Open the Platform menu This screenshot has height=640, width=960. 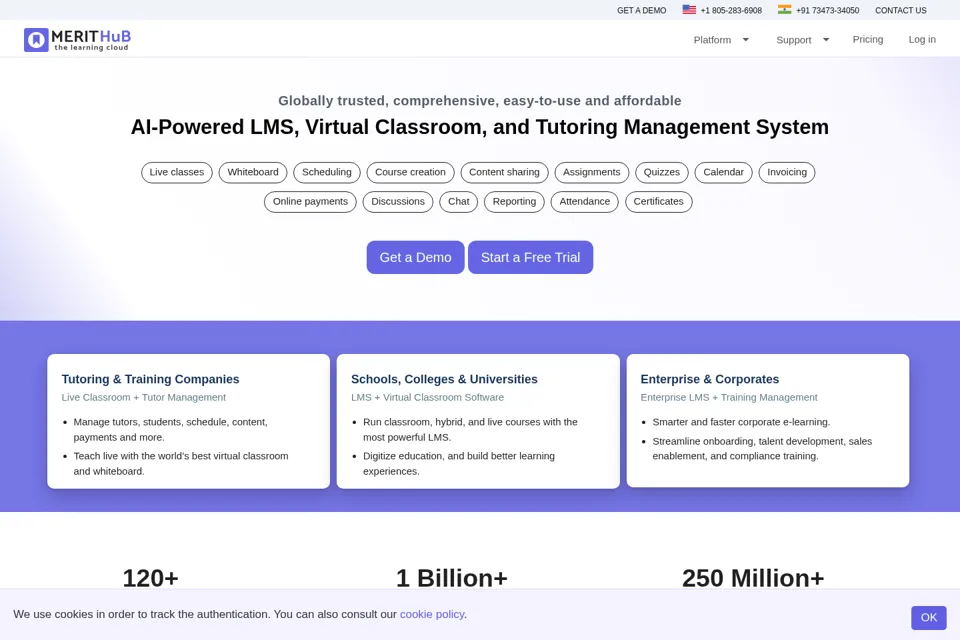pos(712,40)
